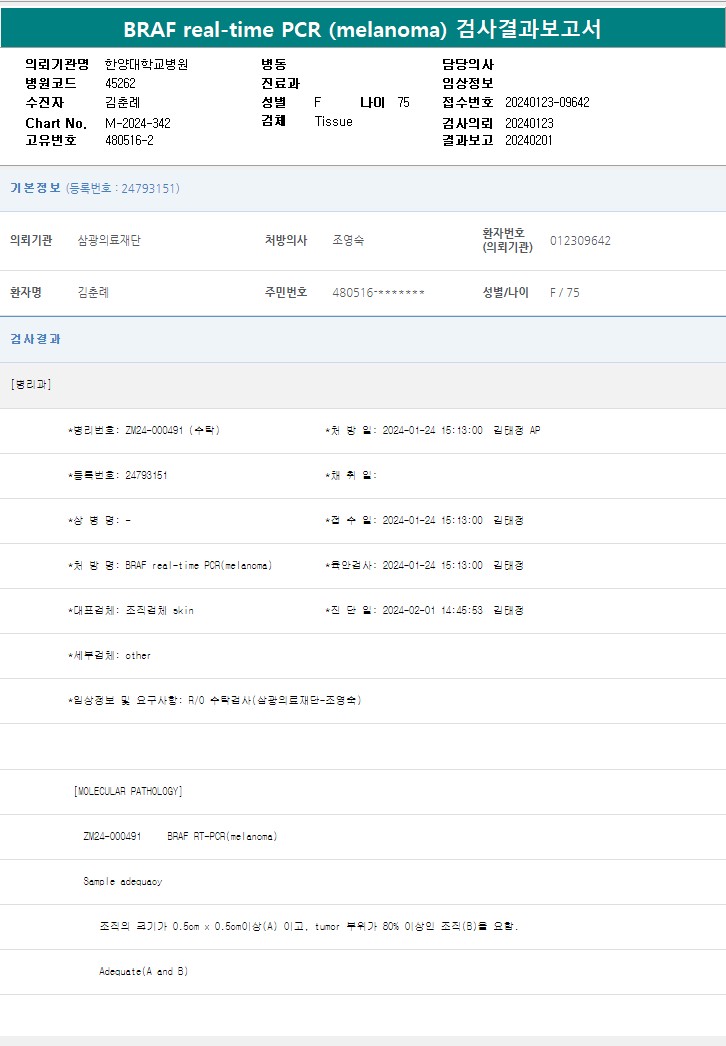Image resolution: width=726 pixels, height=1046 pixels.
Task: Select hospital name 한양대학교병원
Action: (x=146, y=64)
